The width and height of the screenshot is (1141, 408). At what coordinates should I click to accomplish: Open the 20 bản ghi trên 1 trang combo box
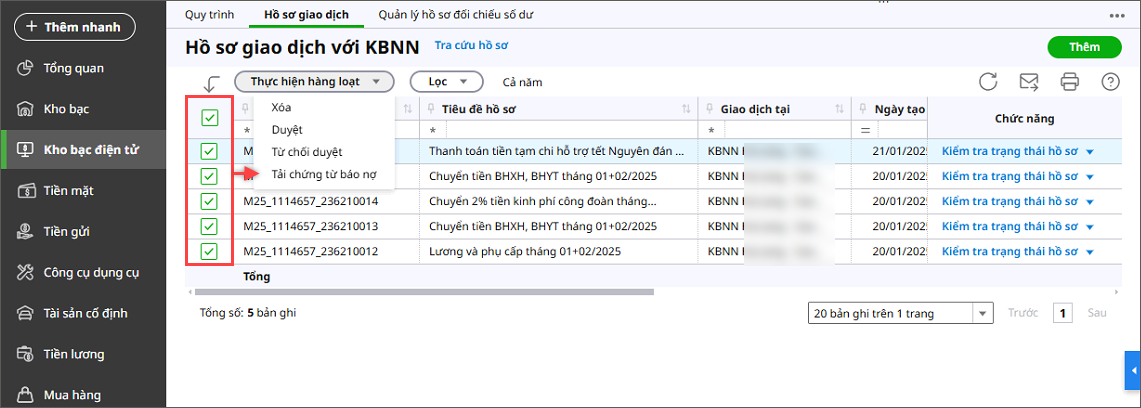tap(901, 314)
